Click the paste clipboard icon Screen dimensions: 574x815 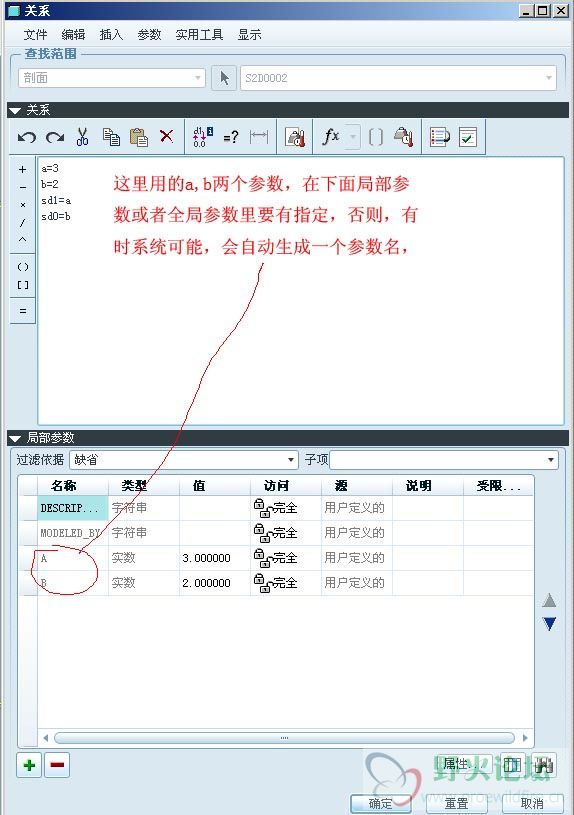point(138,137)
